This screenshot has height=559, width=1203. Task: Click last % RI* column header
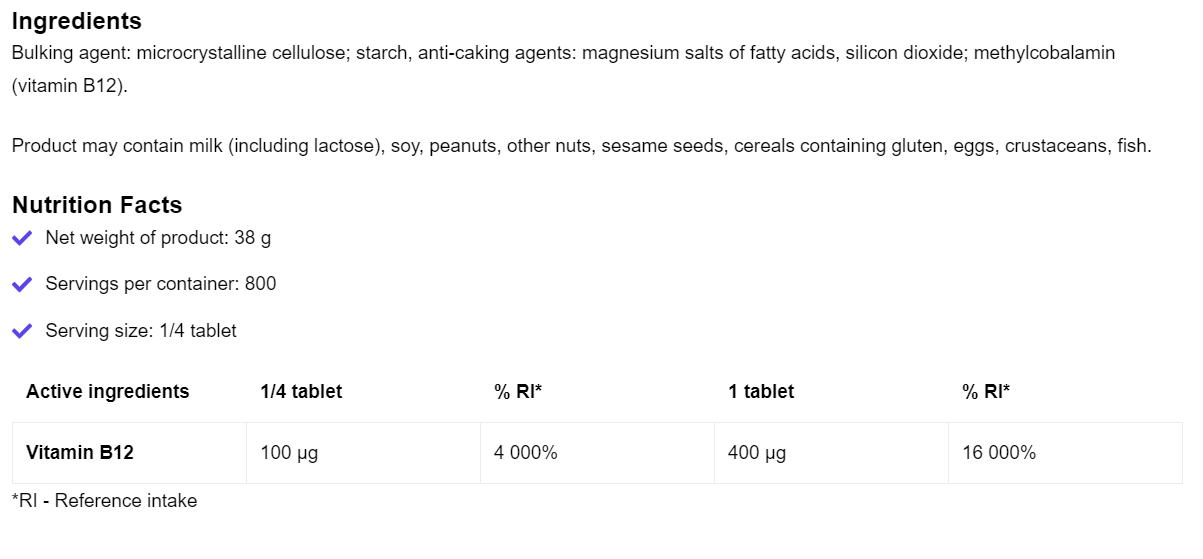(986, 392)
